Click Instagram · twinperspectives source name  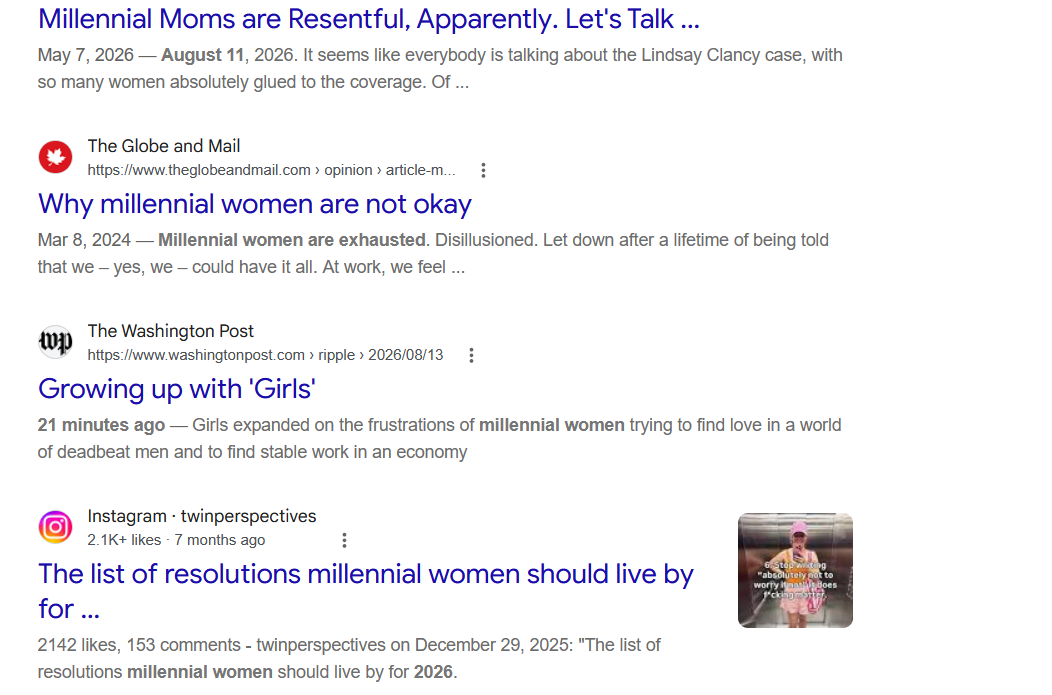click(201, 517)
